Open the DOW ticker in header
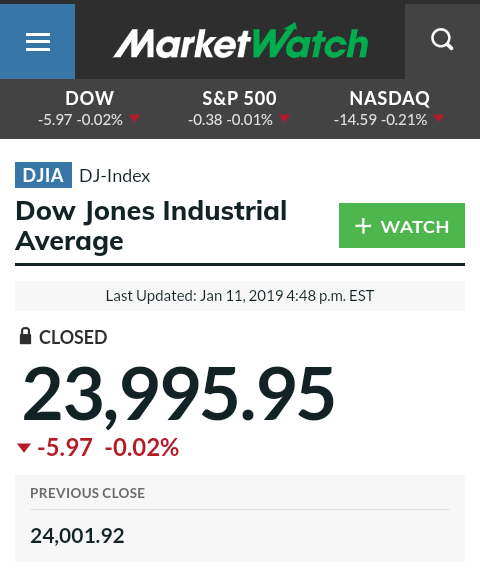The height and width of the screenshot is (569, 480). pos(89,109)
